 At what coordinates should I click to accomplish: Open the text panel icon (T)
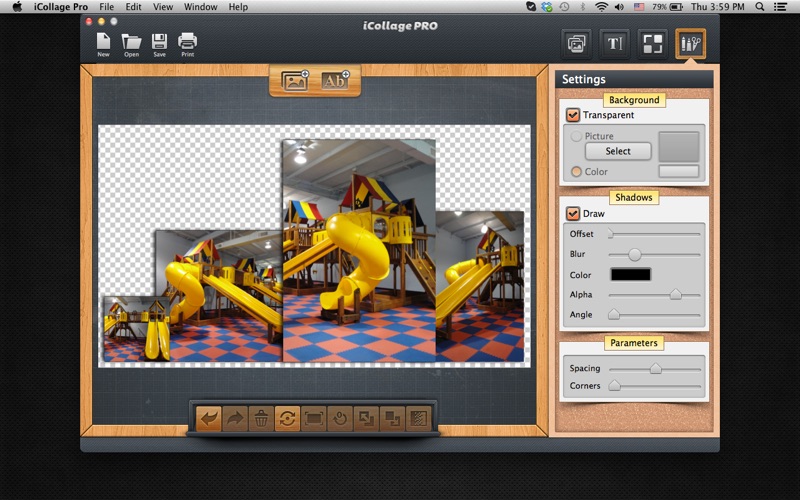614,43
